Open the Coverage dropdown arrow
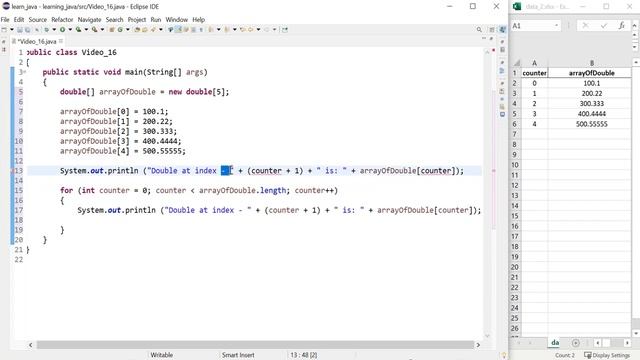640x360 pixels. pyautogui.click(x=86, y=30)
